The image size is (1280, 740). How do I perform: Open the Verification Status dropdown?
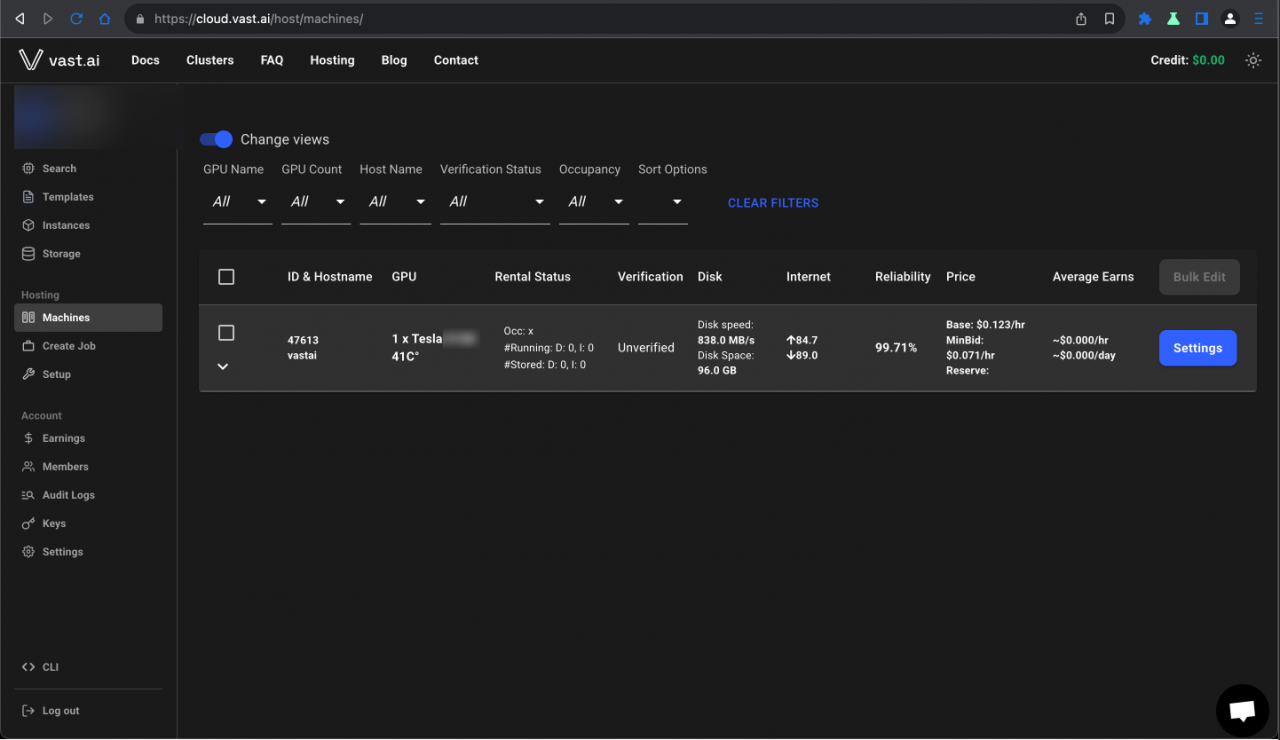(494, 202)
